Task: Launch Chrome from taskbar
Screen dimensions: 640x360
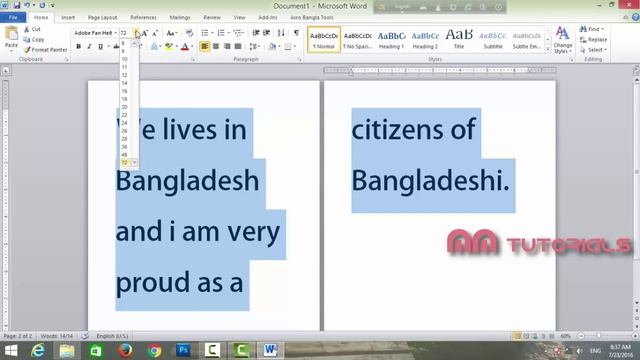Action: pos(154,351)
